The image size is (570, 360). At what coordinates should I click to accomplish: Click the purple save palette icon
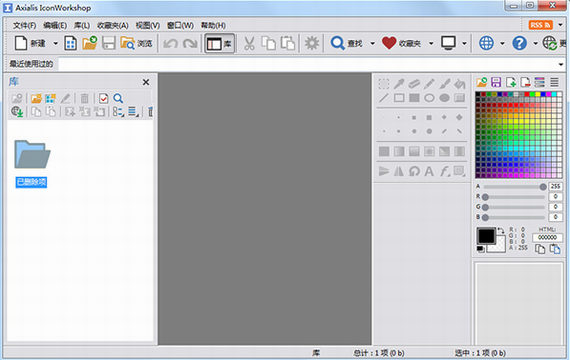point(496,82)
